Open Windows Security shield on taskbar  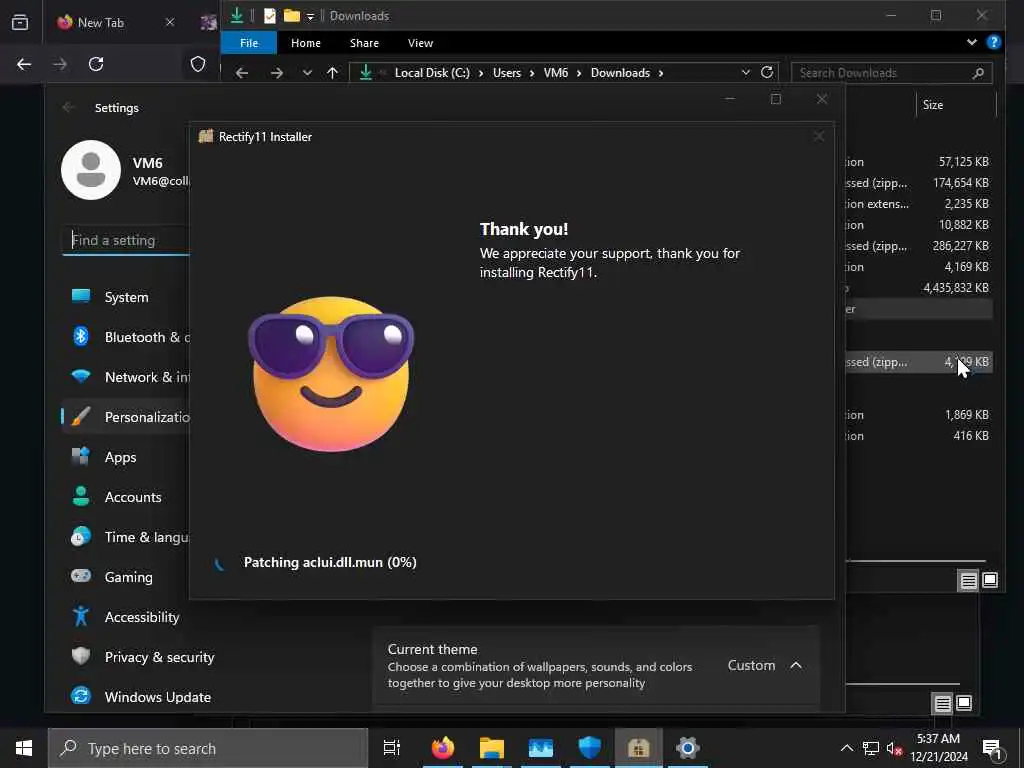point(590,748)
